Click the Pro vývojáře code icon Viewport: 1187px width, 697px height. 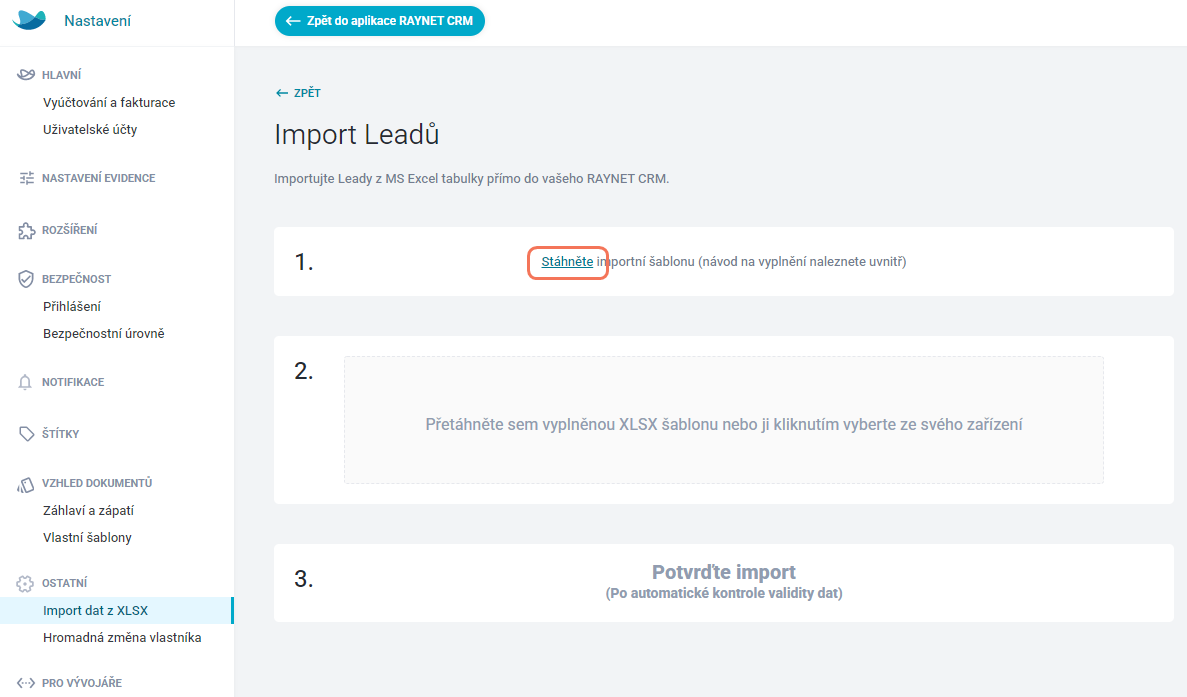pos(26,683)
